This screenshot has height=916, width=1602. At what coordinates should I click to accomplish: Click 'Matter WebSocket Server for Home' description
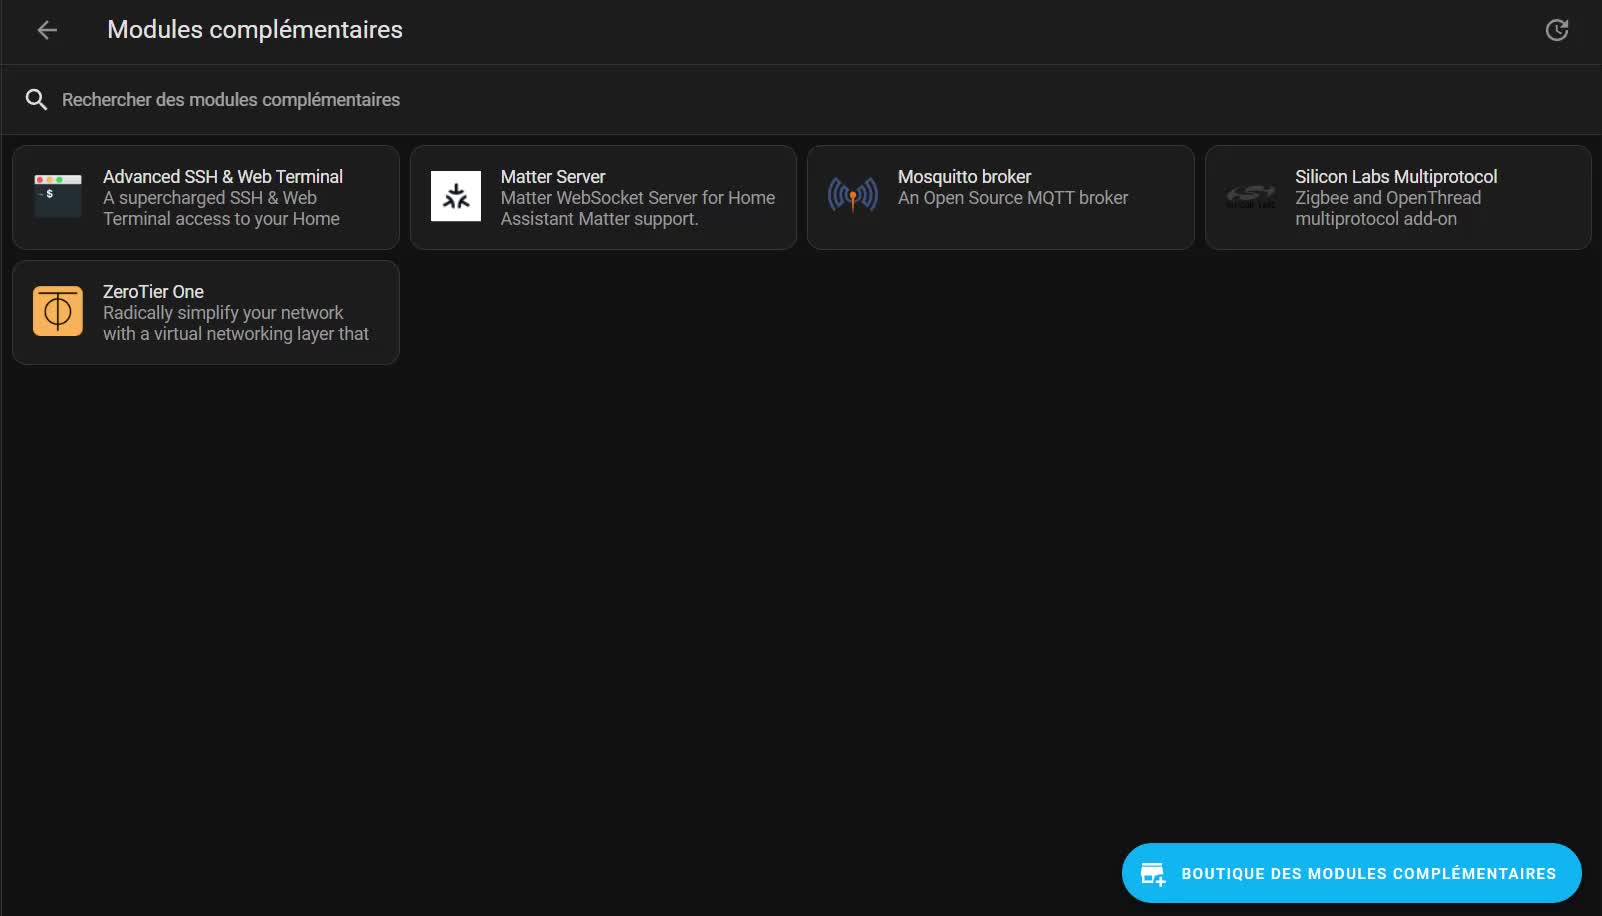(638, 198)
